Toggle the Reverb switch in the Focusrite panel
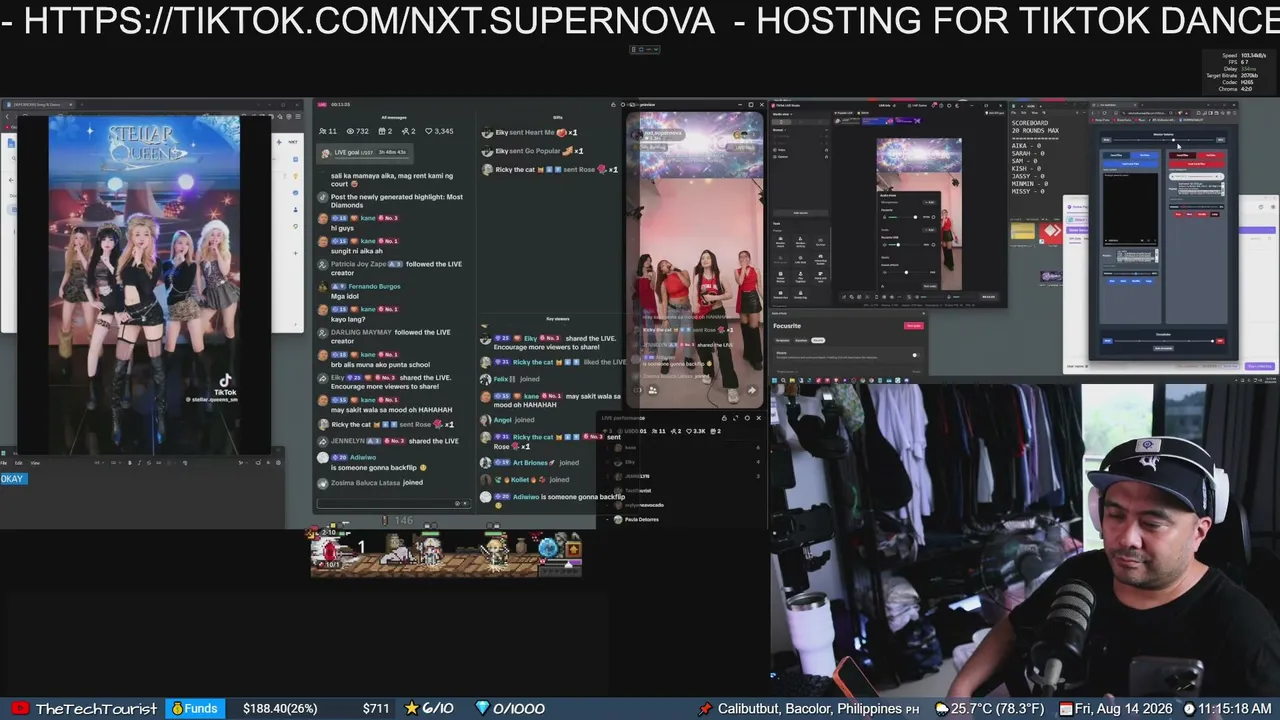Image resolution: width=1280 pixels, height=720 pixels. point(914,354)
